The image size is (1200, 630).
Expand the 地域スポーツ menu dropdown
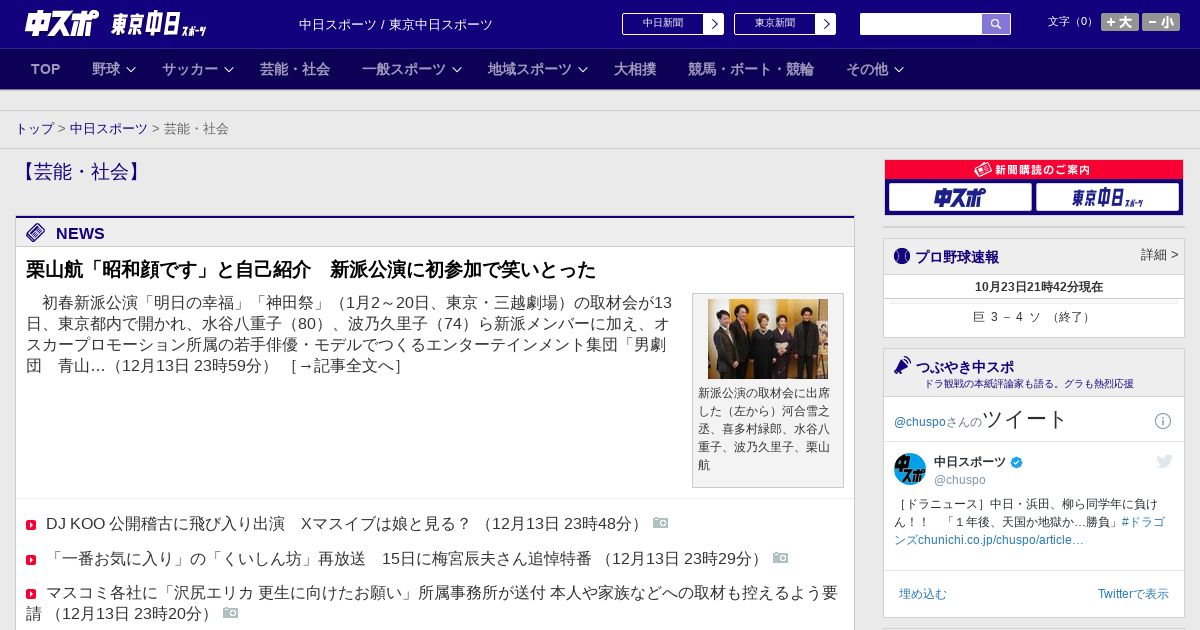[x=538, y=69]
